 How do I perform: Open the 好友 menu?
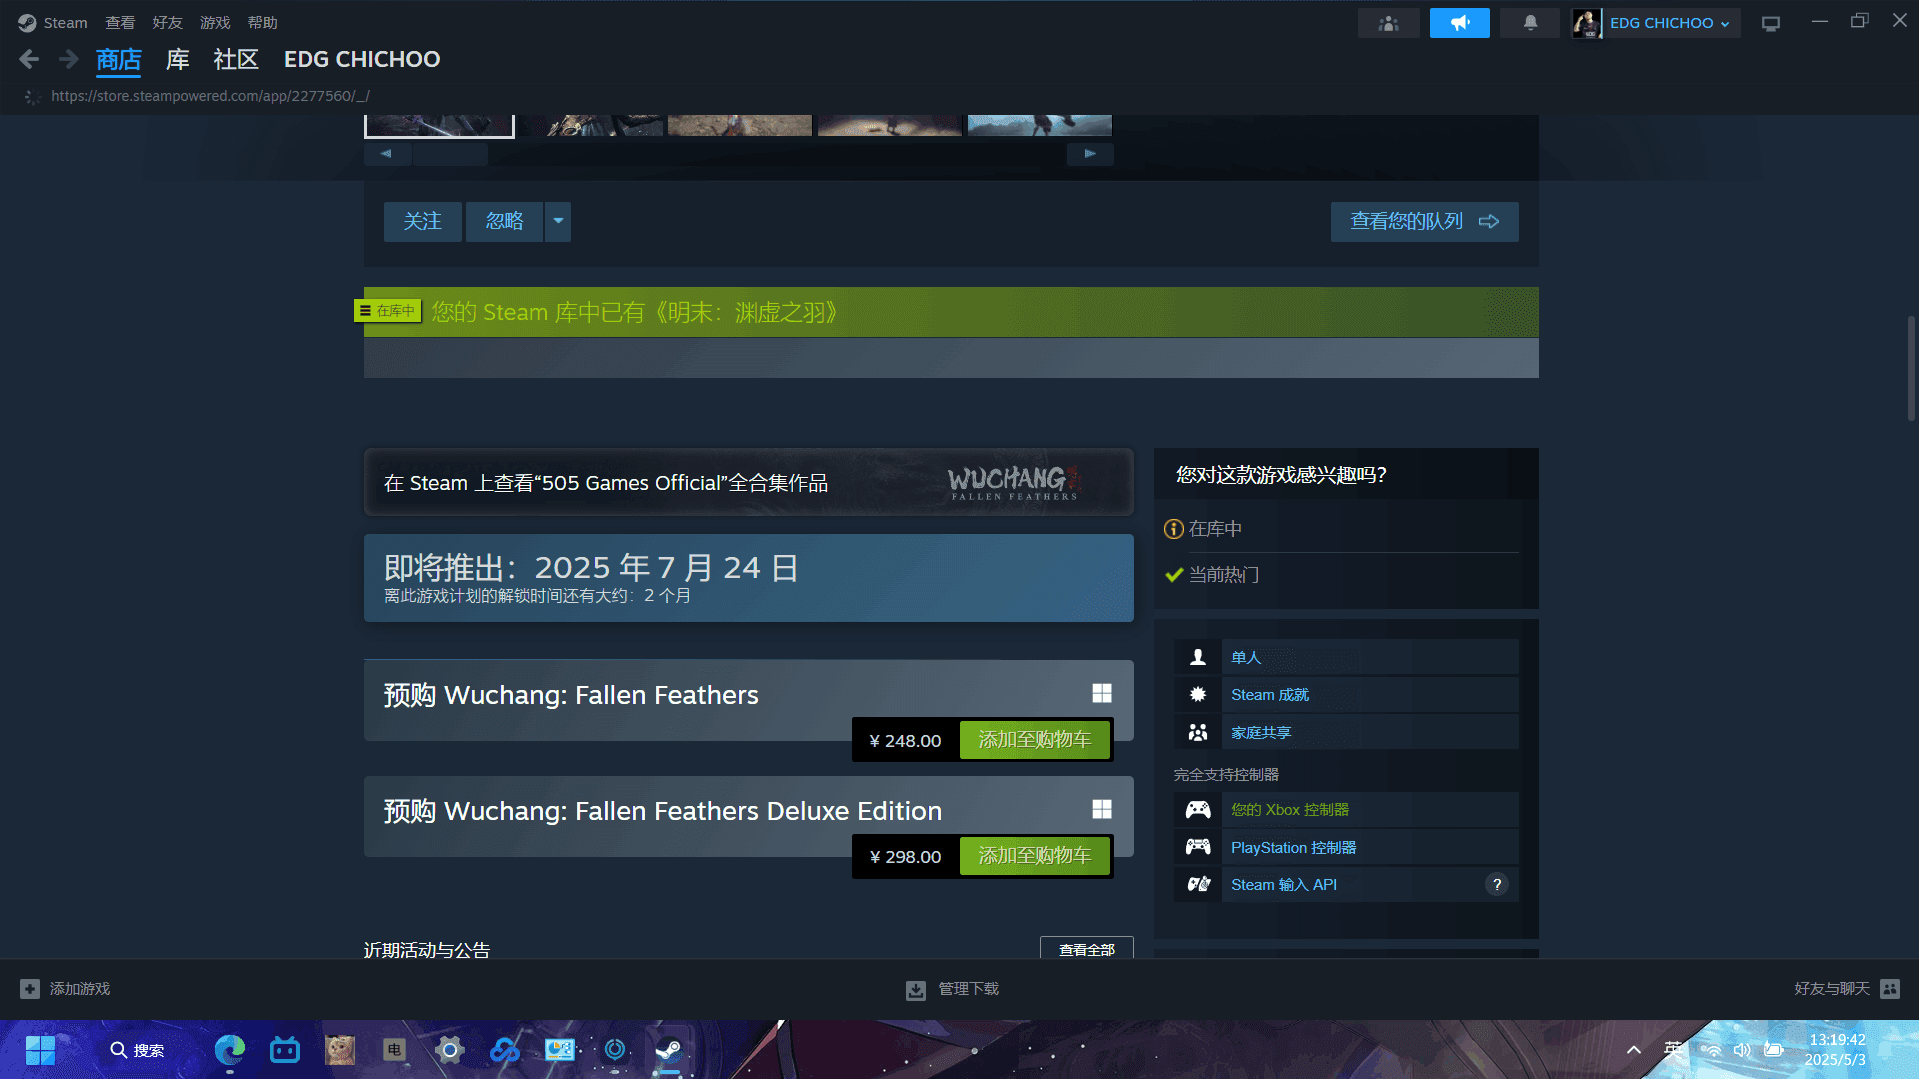pos(167,22)
